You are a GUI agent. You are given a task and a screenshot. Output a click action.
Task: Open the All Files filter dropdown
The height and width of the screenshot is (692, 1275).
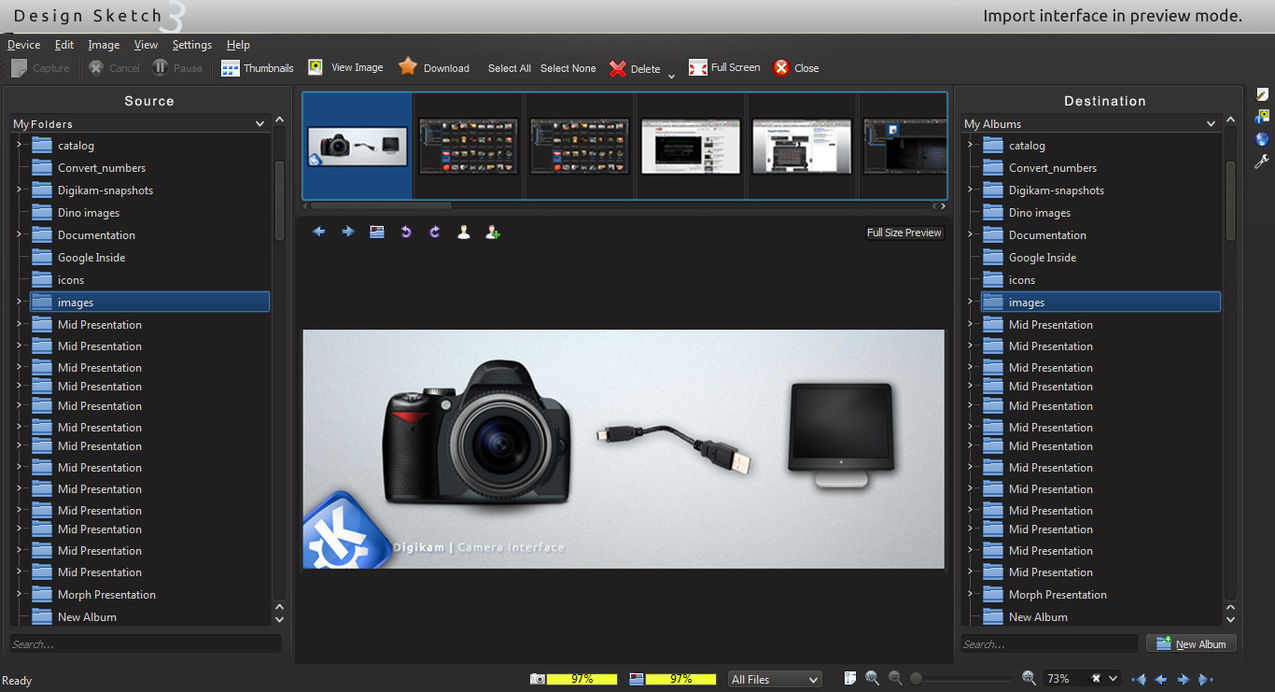pyautogui.click(x=775, y=679)
